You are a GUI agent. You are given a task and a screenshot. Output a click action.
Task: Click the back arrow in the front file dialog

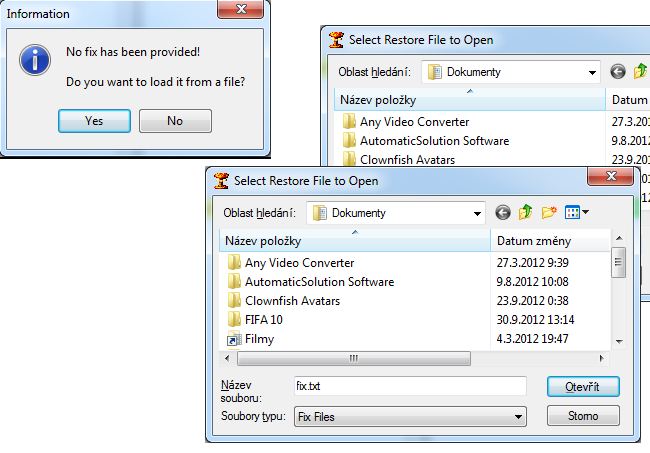(502, 212)
